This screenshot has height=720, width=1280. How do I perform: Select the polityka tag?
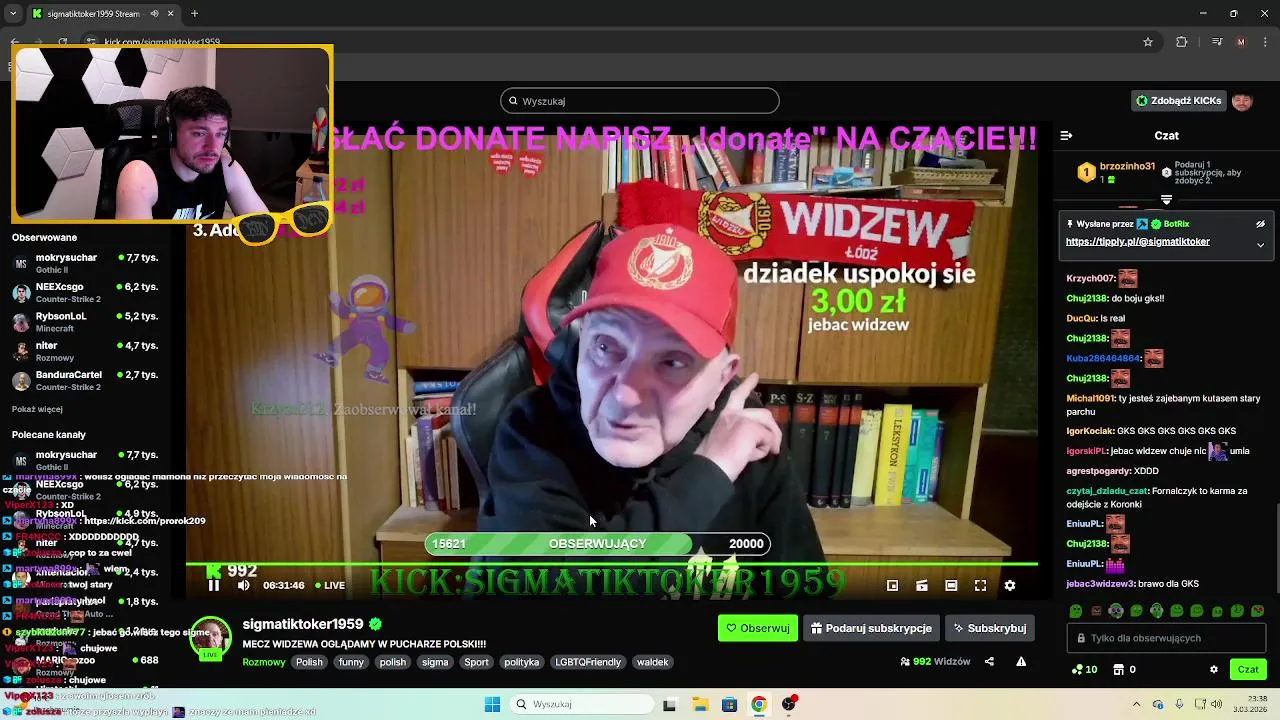tap(521, 662)
